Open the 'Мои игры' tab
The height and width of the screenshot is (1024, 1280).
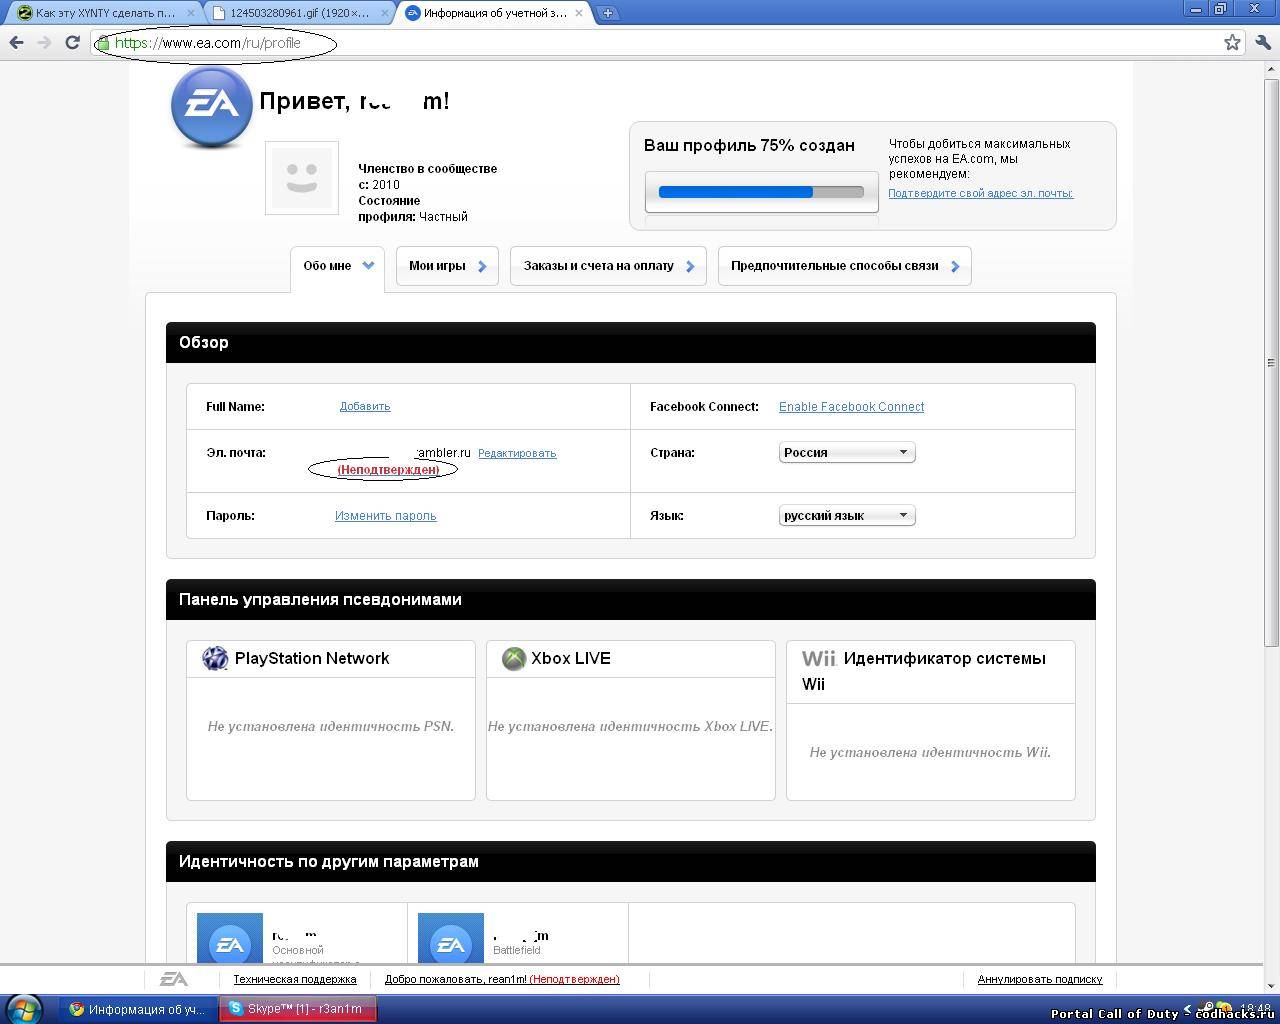click(447, 266)
